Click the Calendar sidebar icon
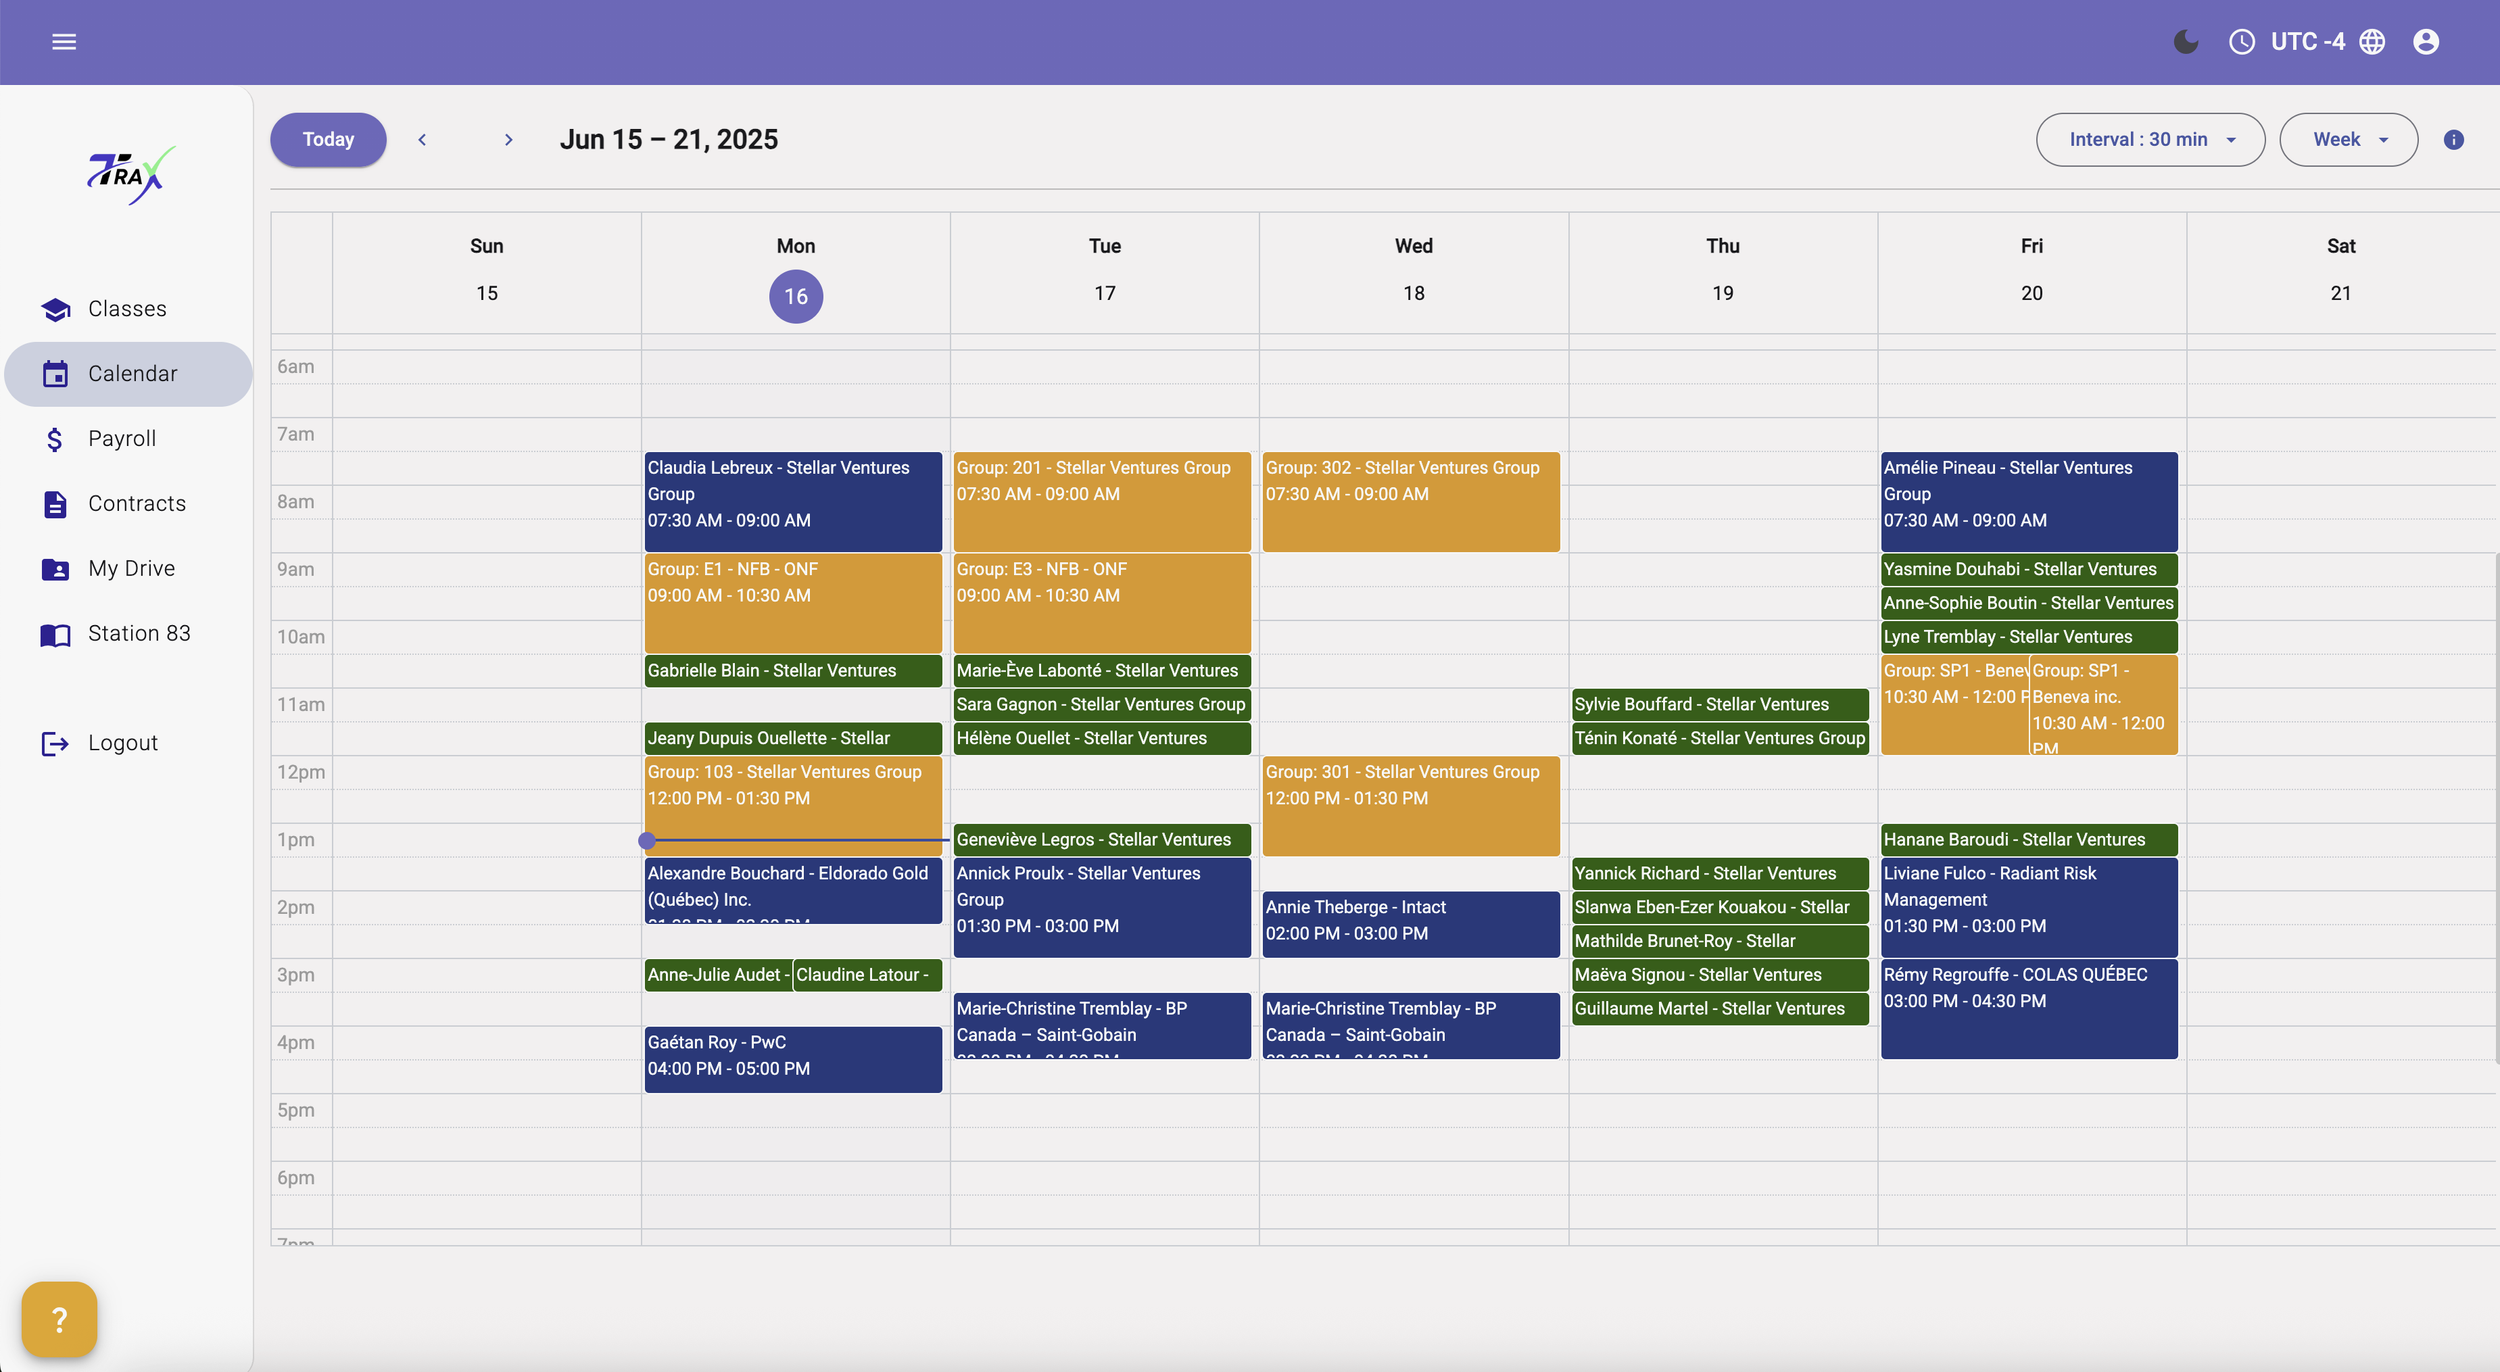The image size is (2500, 1372). tap(56, 374)
